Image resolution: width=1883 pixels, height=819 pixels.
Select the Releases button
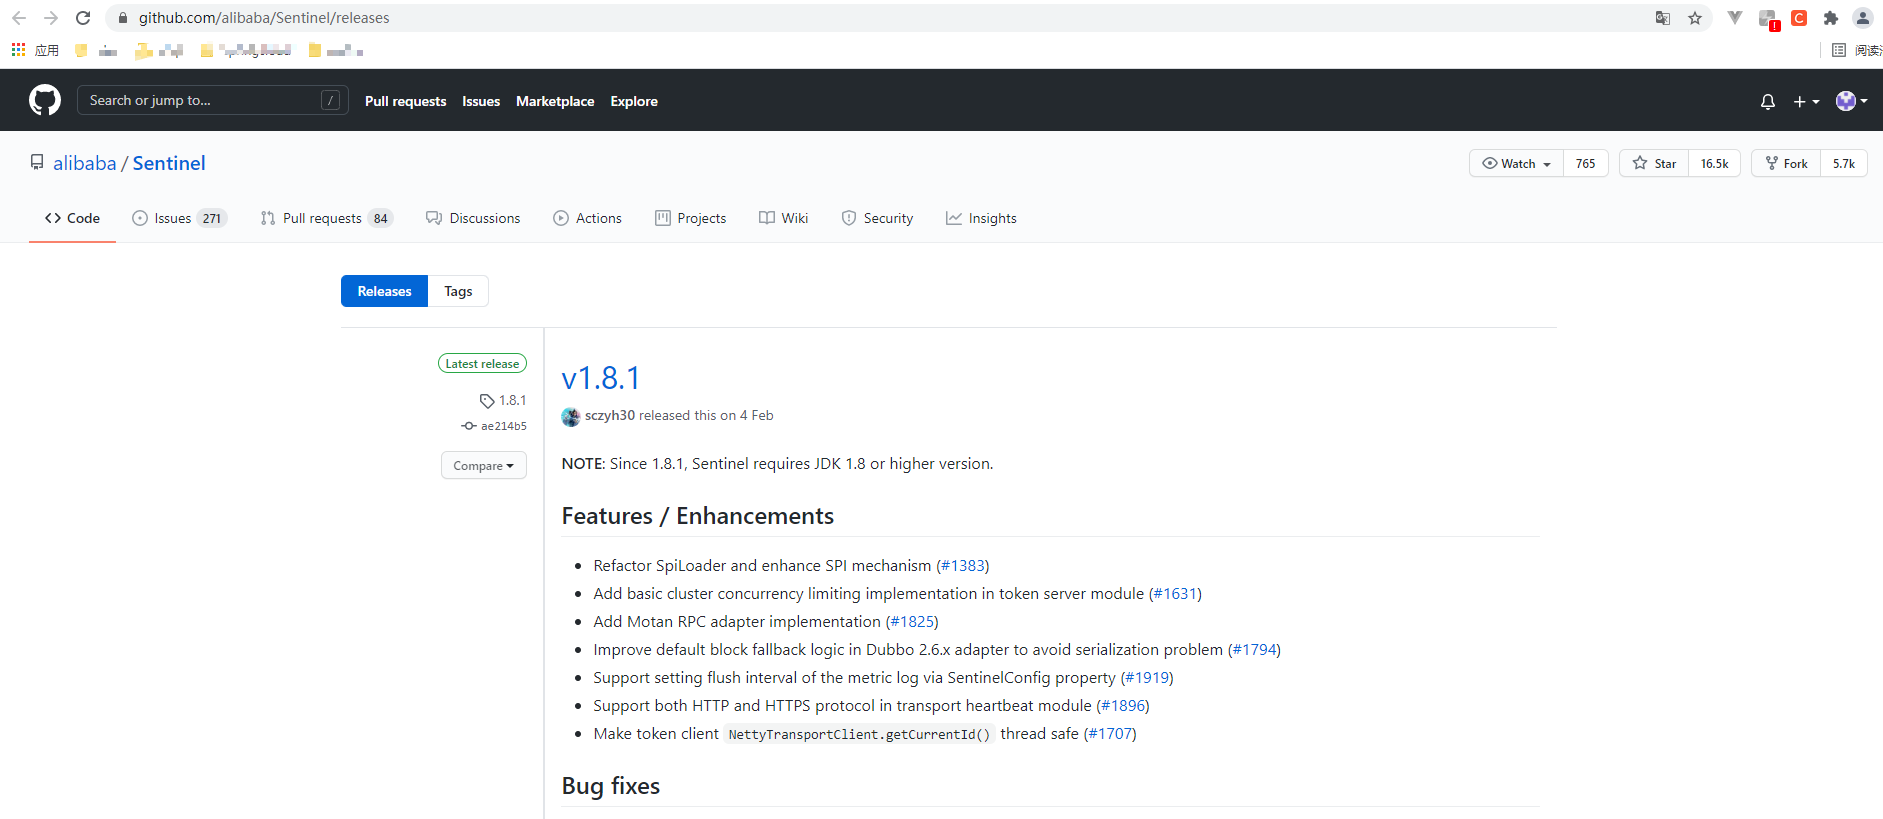point(384,291)
